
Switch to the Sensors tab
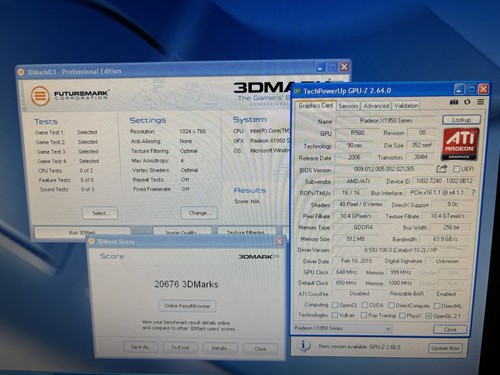pos(348,106)
